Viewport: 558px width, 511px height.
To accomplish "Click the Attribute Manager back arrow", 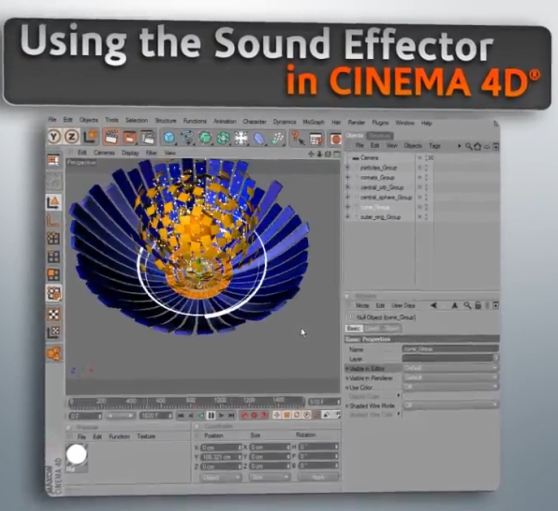I will tap(434, 305).
